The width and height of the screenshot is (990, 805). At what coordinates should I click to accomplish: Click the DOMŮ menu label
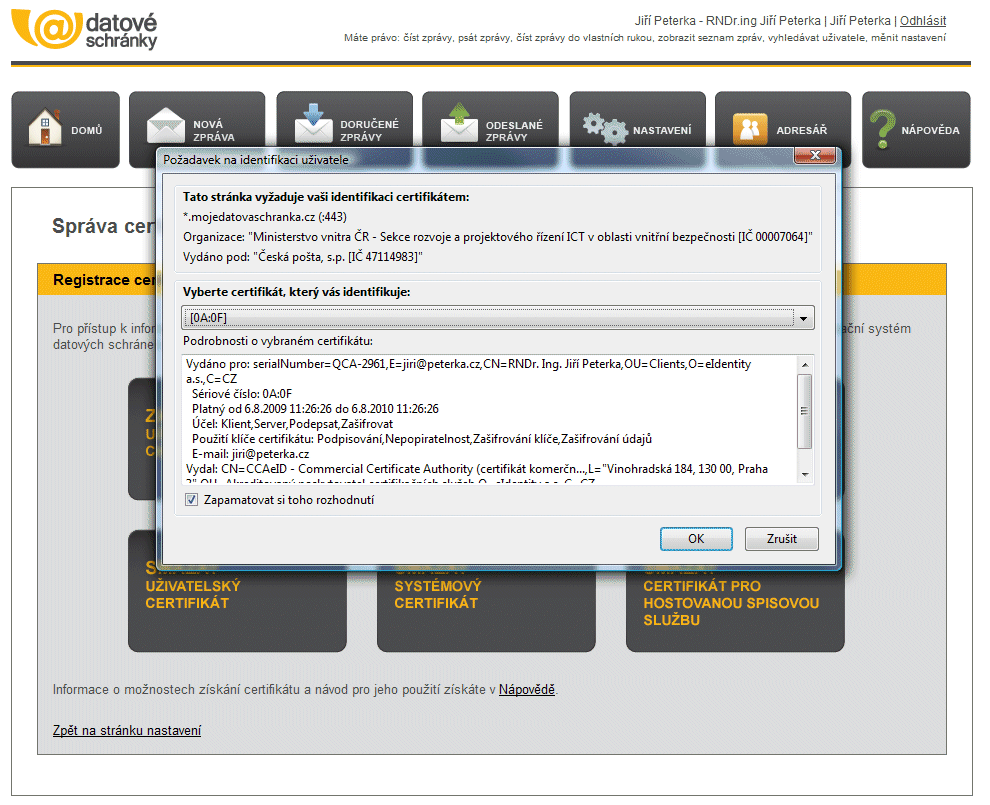(x=86, y=130)
